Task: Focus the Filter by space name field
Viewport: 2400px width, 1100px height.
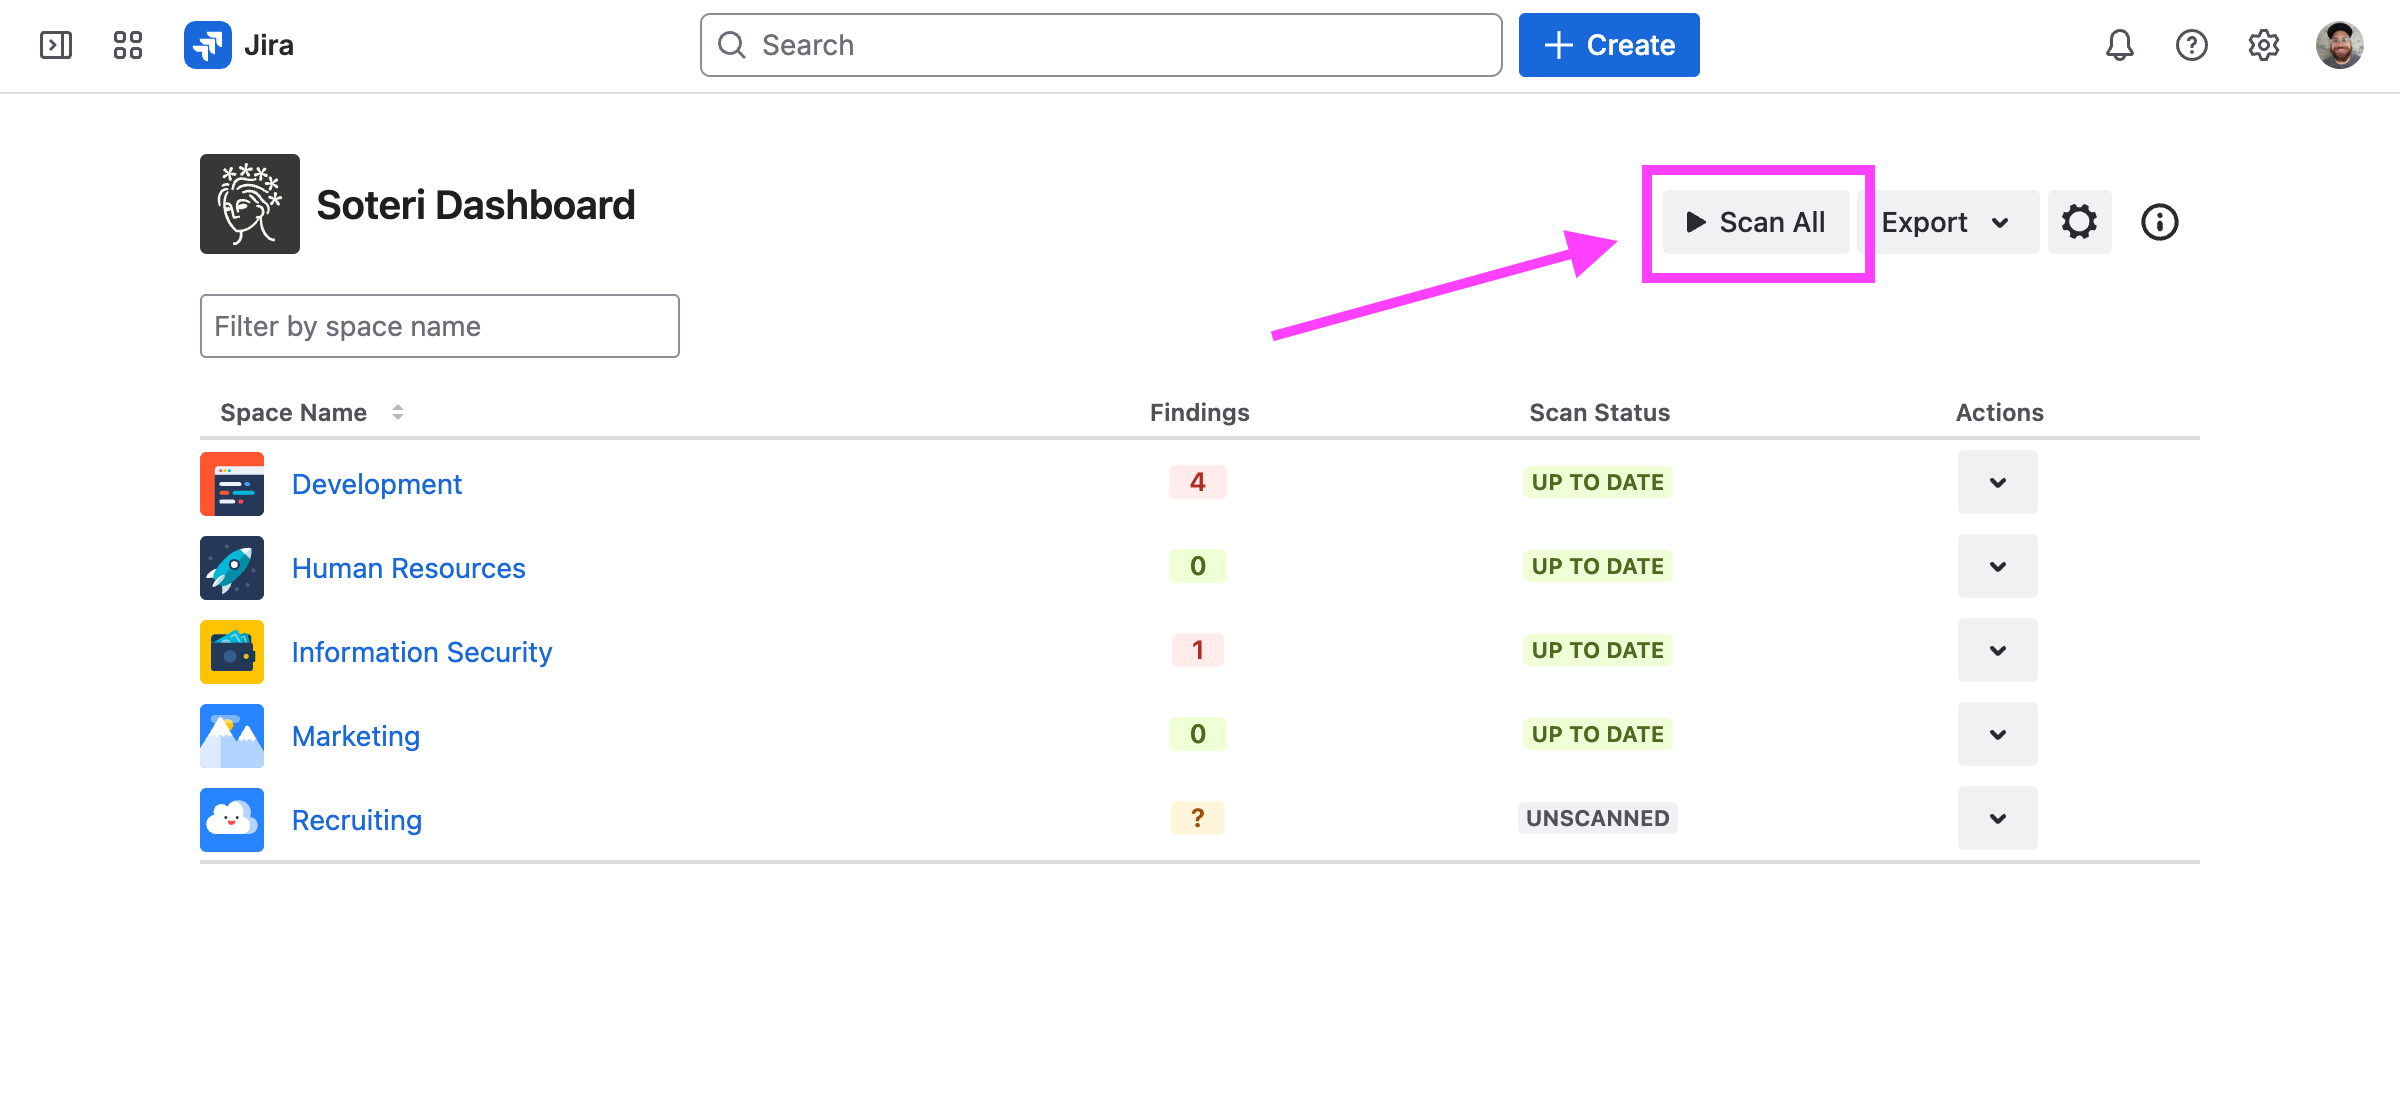Action: tap(440, 326)
